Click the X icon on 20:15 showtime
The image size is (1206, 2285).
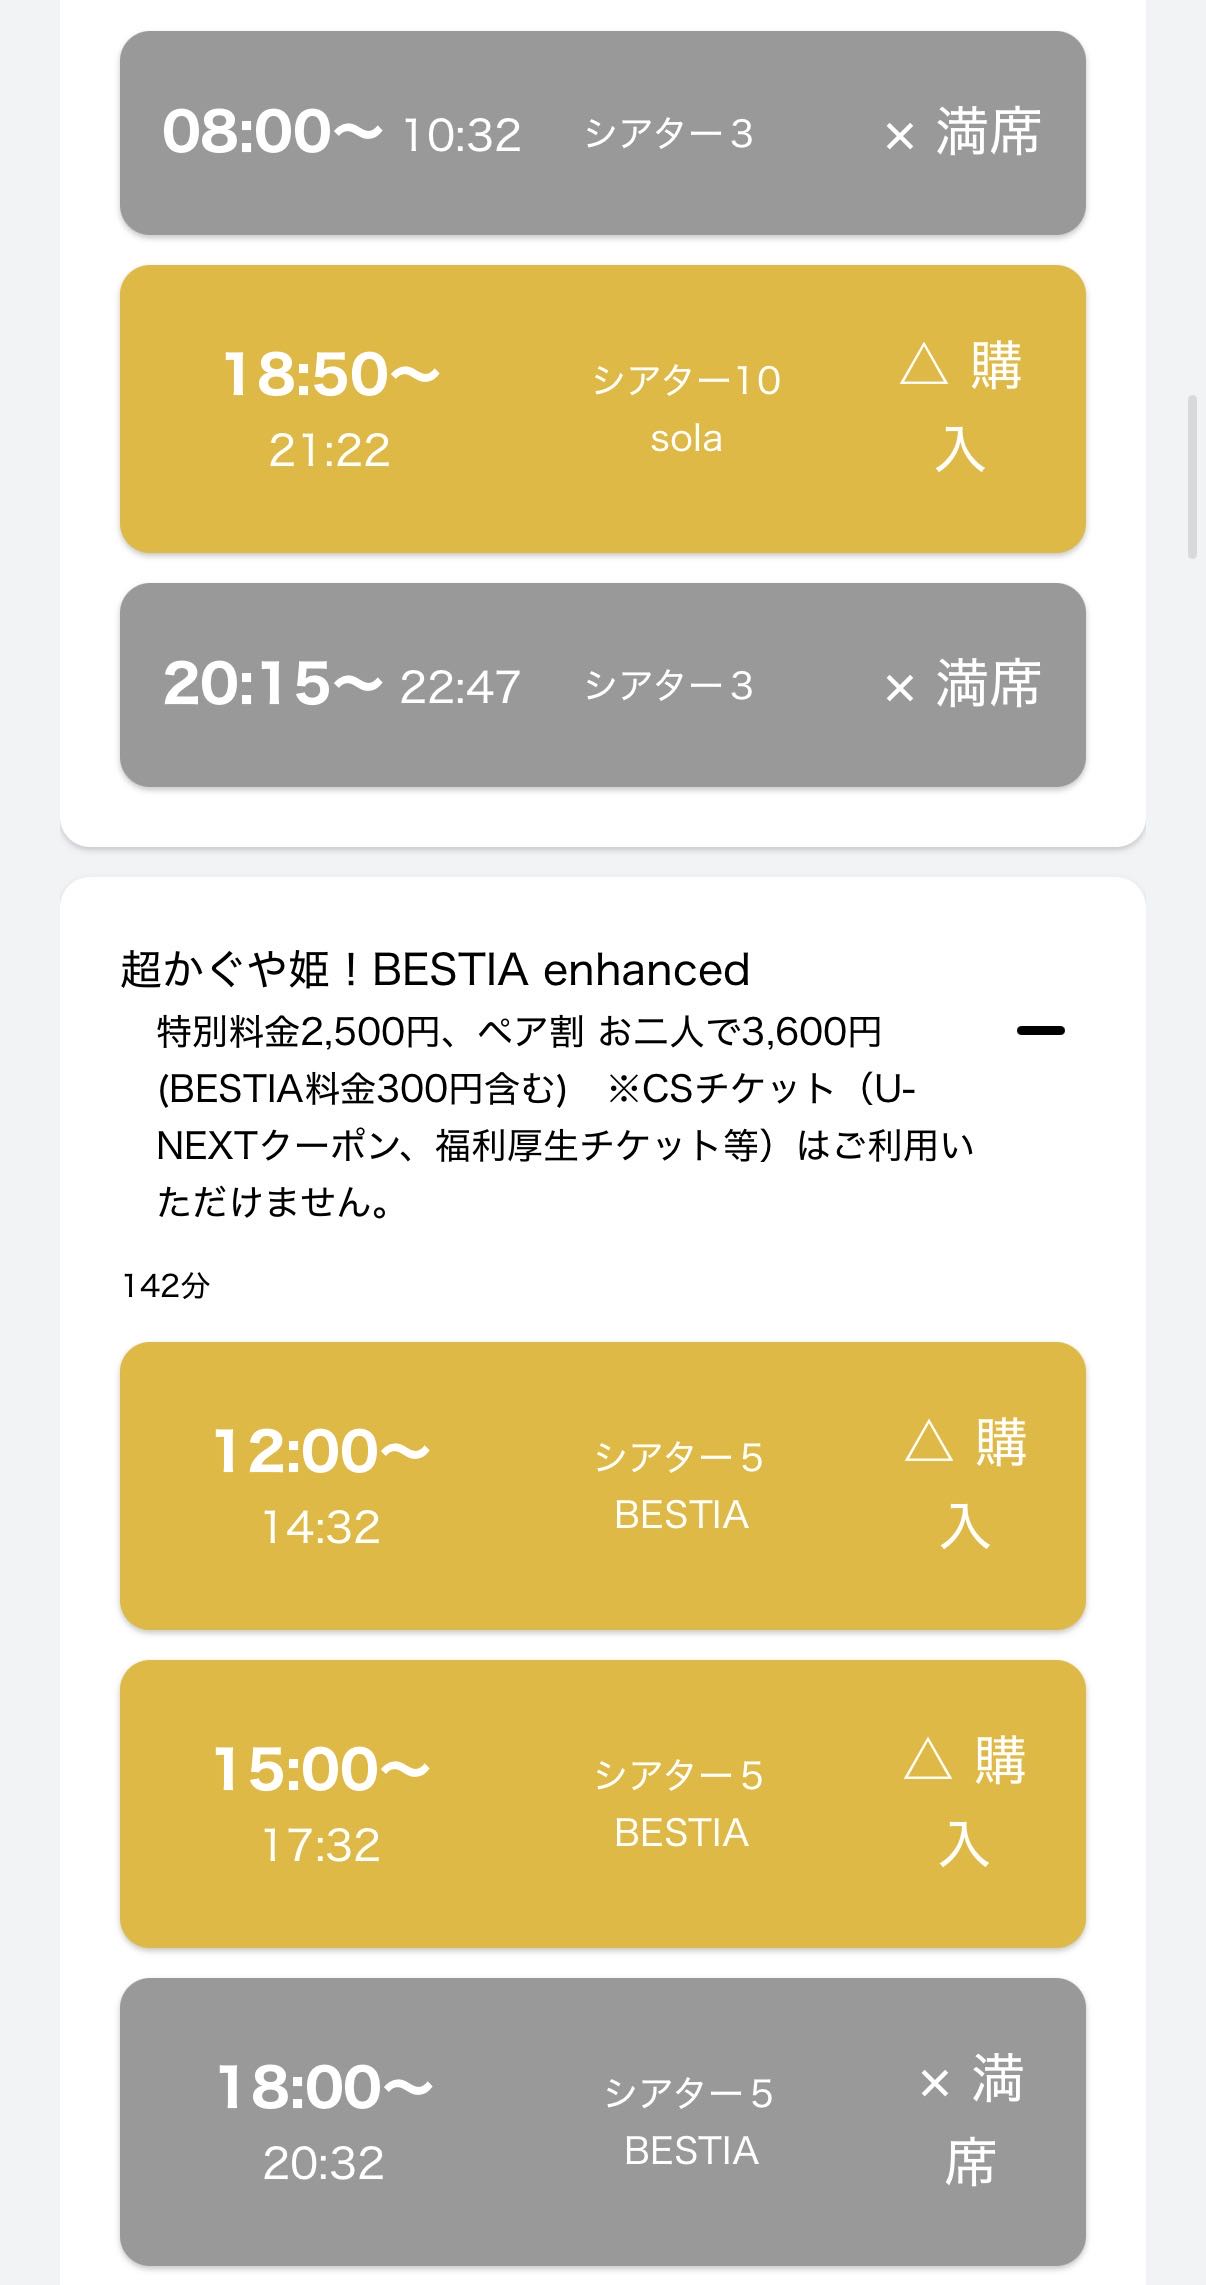900,687
